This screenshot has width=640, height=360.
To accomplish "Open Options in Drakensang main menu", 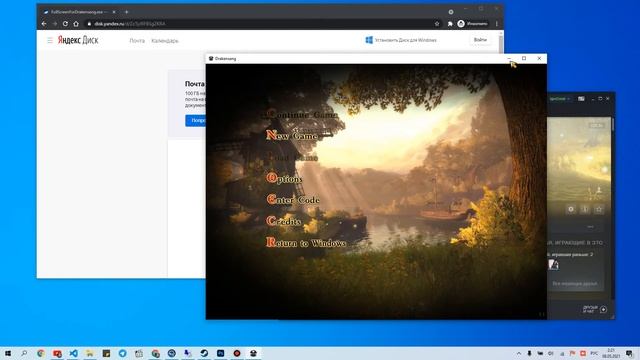I will (x=284, y=178).
